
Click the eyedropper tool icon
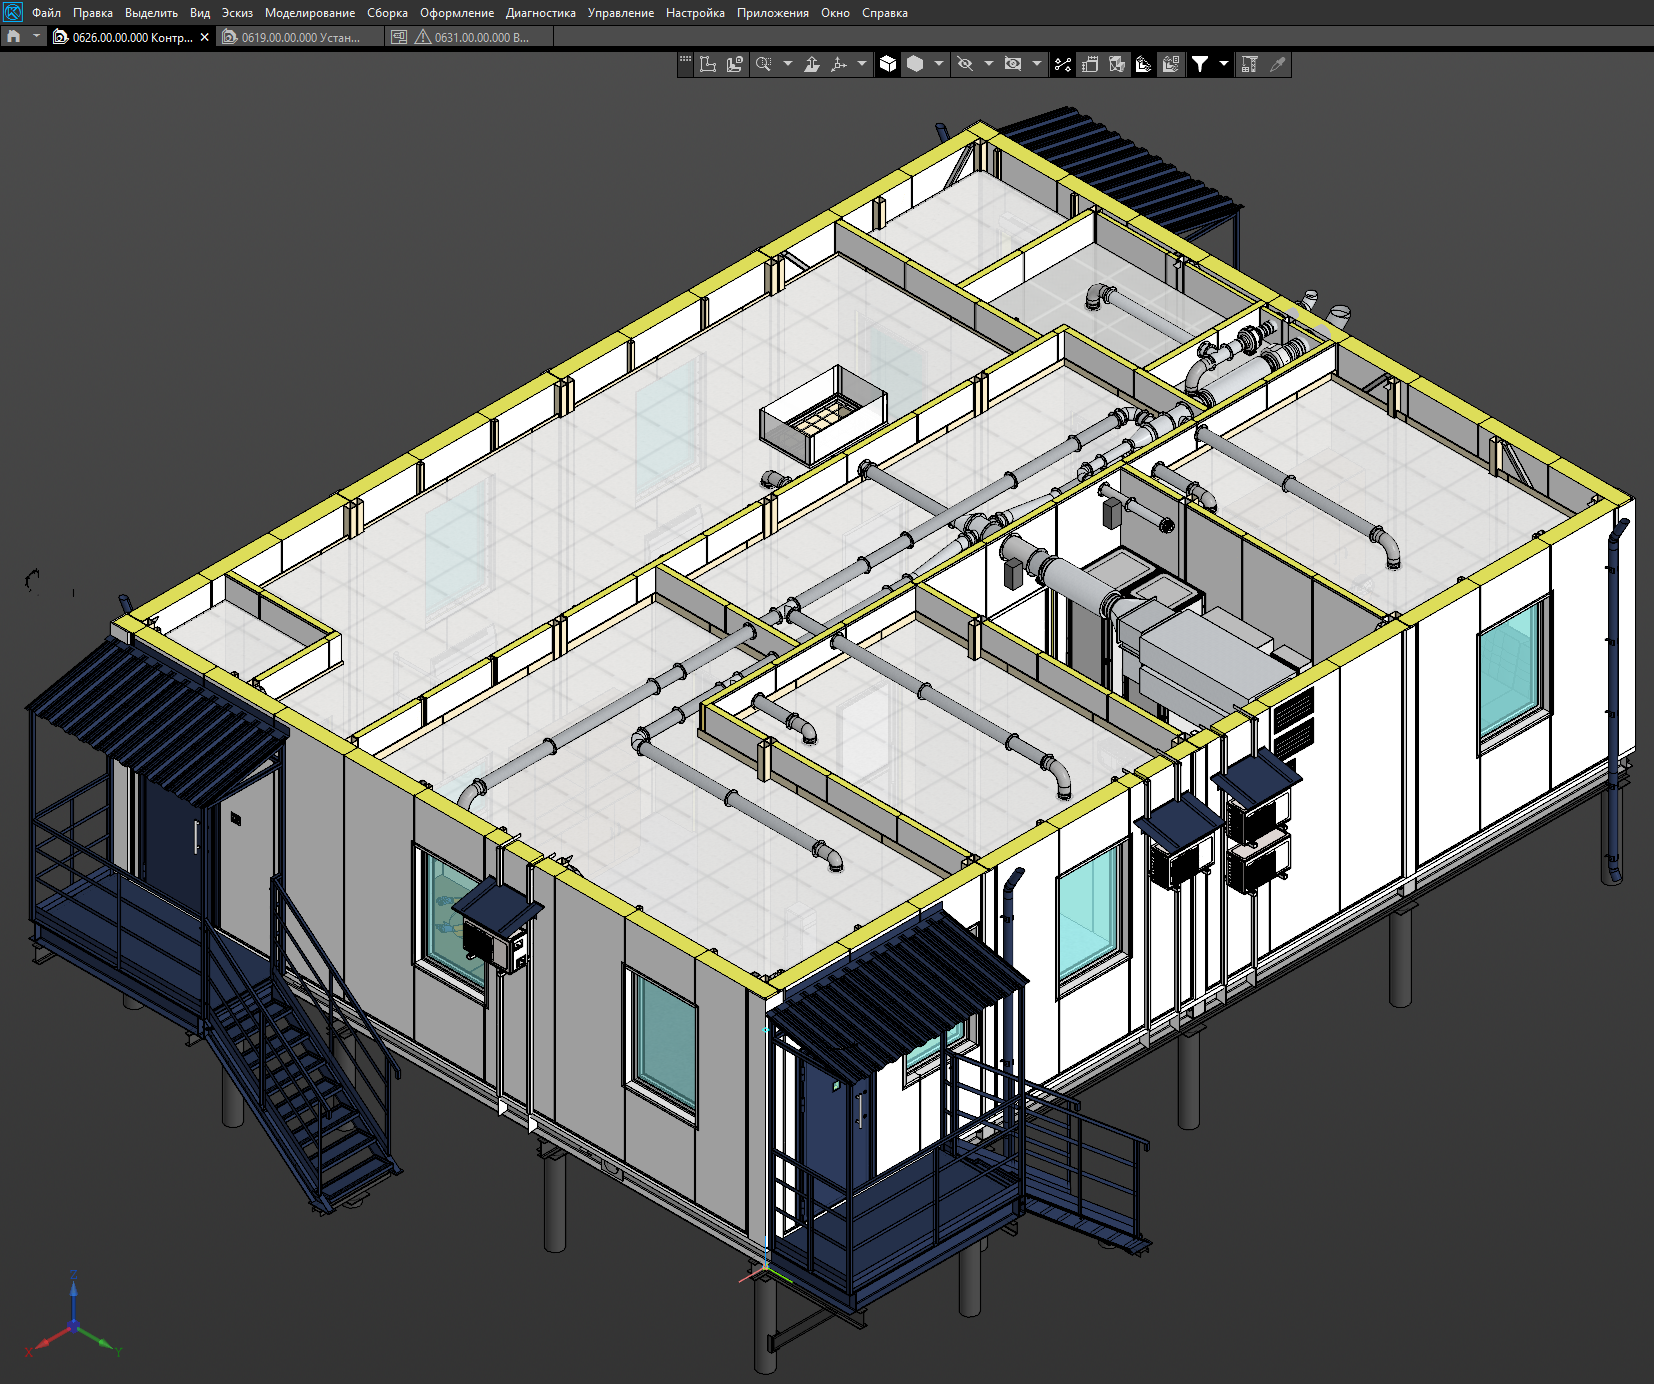1277,65
